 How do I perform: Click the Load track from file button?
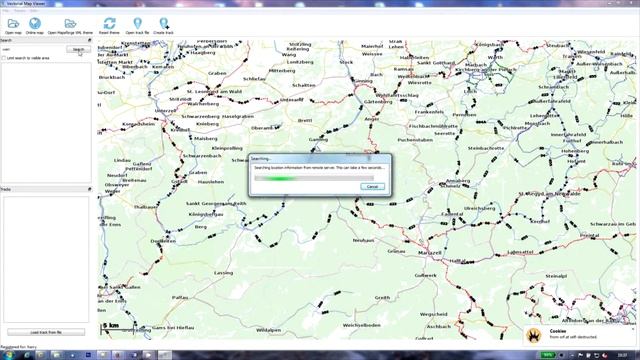pos(46,332)
